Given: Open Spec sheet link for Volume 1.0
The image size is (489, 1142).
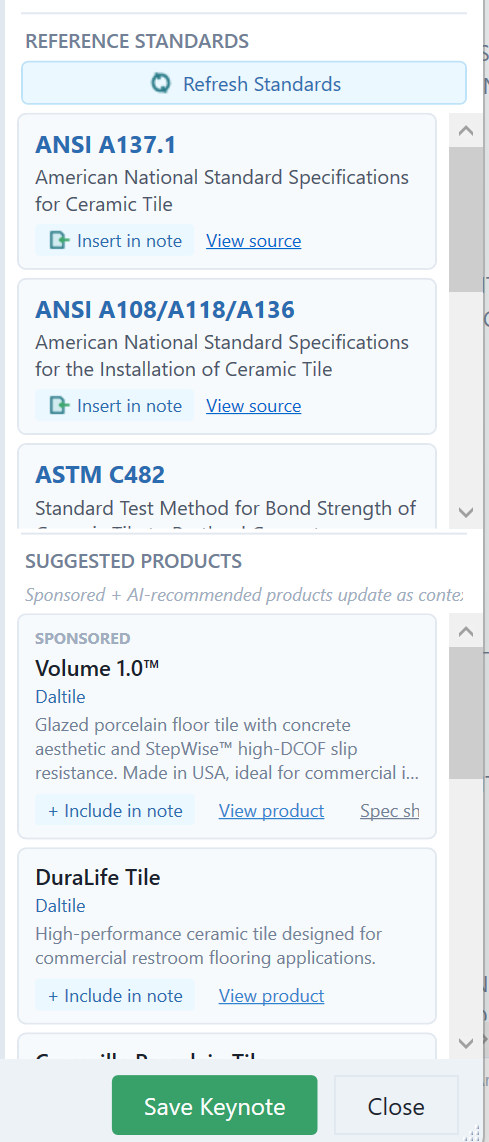Looking at the screenshot, I should [390, 811].
